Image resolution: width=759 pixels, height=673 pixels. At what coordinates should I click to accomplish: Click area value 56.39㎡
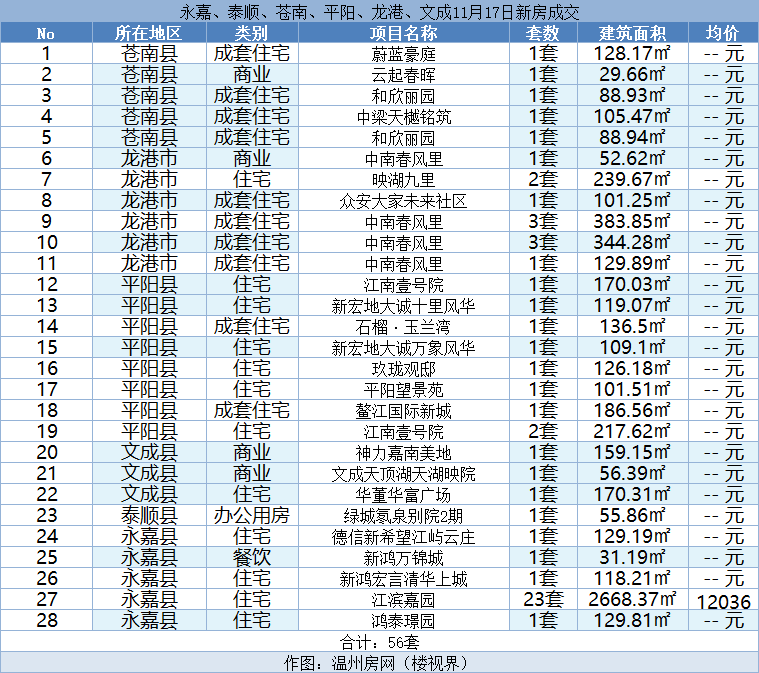click(632, 473)
